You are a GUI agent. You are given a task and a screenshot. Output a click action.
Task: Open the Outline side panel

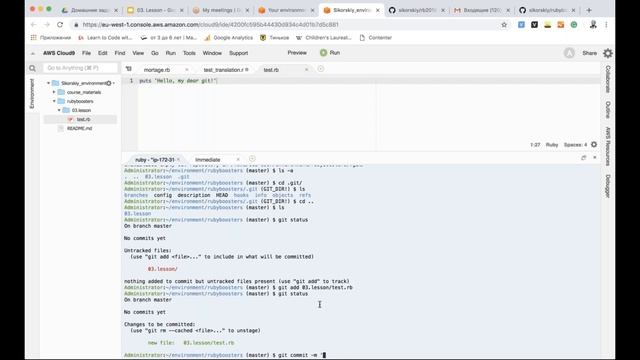click(608, 110)
